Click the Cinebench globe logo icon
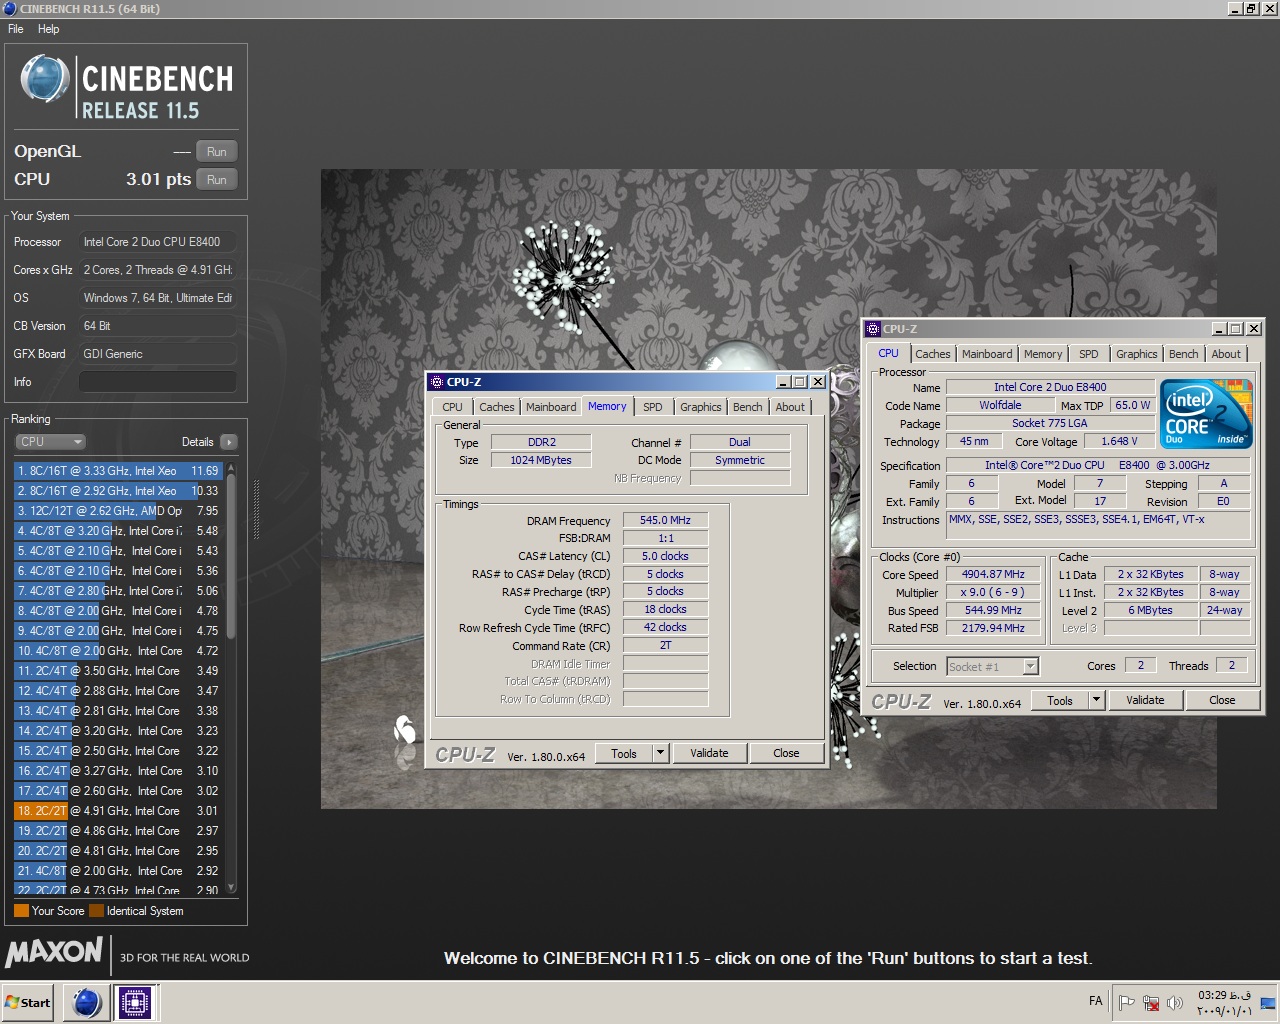Image resolution: width=1280 pixels, height=1024 pixels. [45, 80]
